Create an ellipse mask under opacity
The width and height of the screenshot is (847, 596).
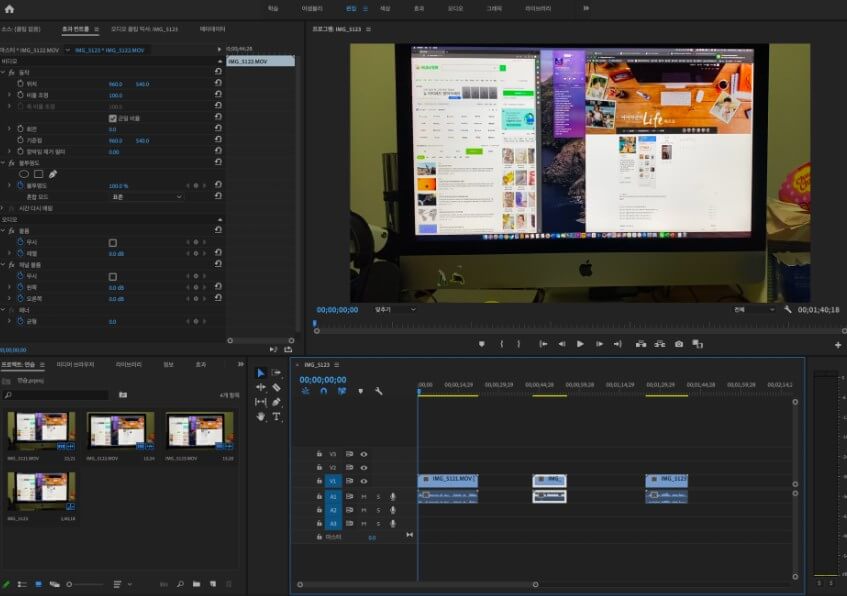pyautogui.click(x=25, y=174)
